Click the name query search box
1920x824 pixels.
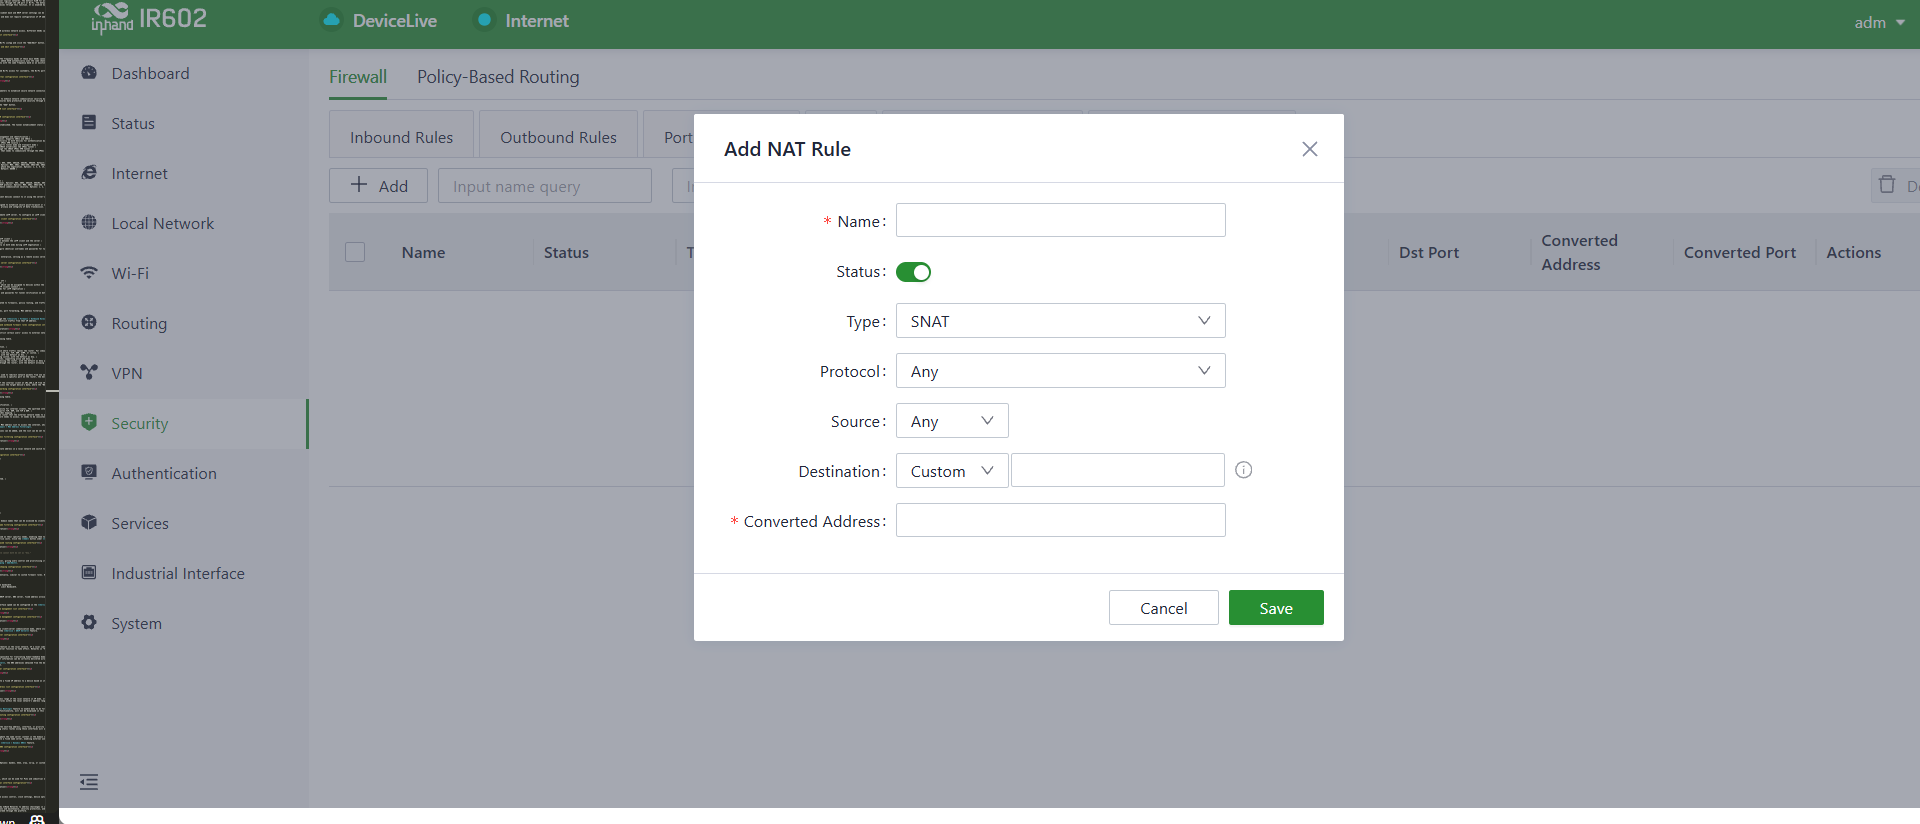tap(545, 186)
